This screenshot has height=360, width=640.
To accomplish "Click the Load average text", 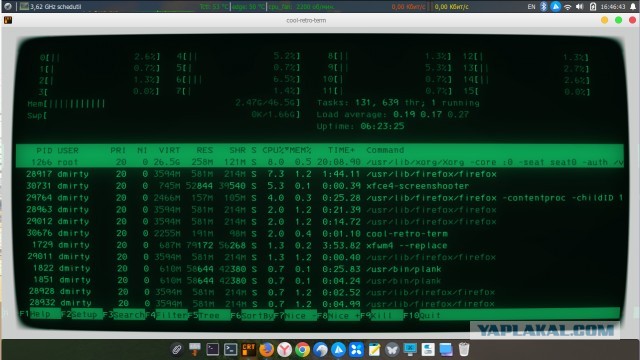I will (393, 114).
